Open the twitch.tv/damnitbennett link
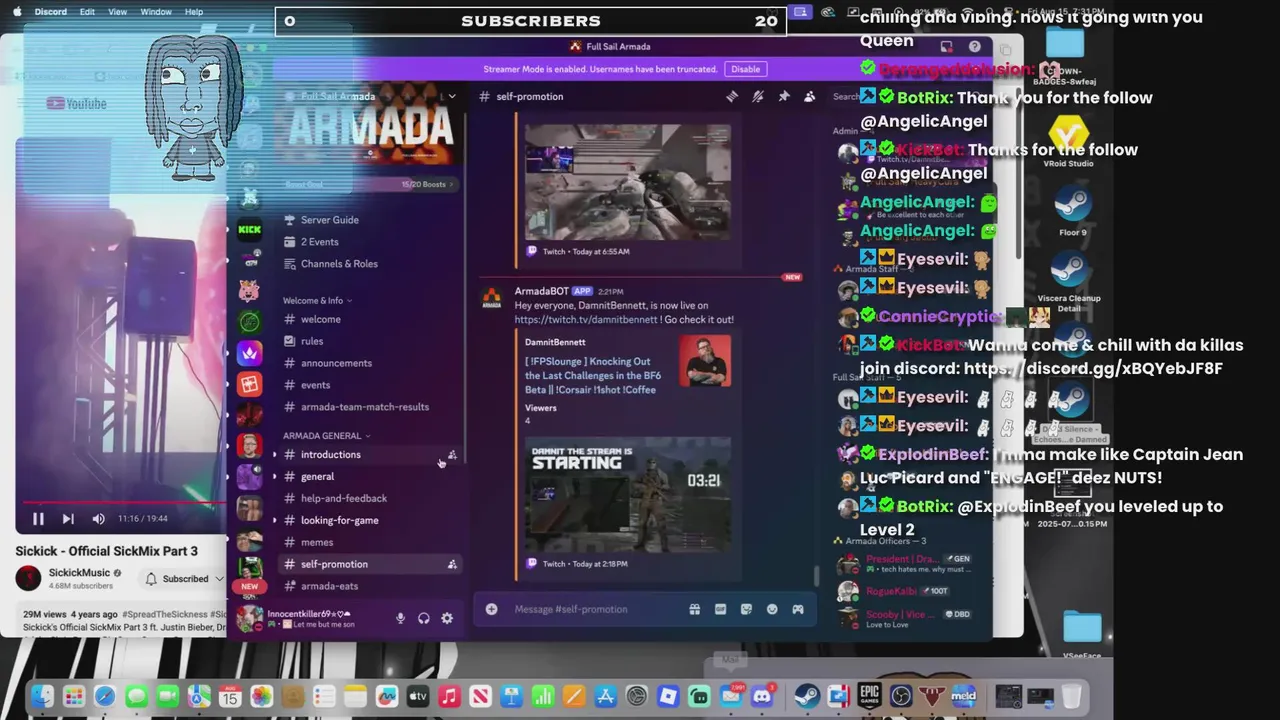 (x=586, y=320)
